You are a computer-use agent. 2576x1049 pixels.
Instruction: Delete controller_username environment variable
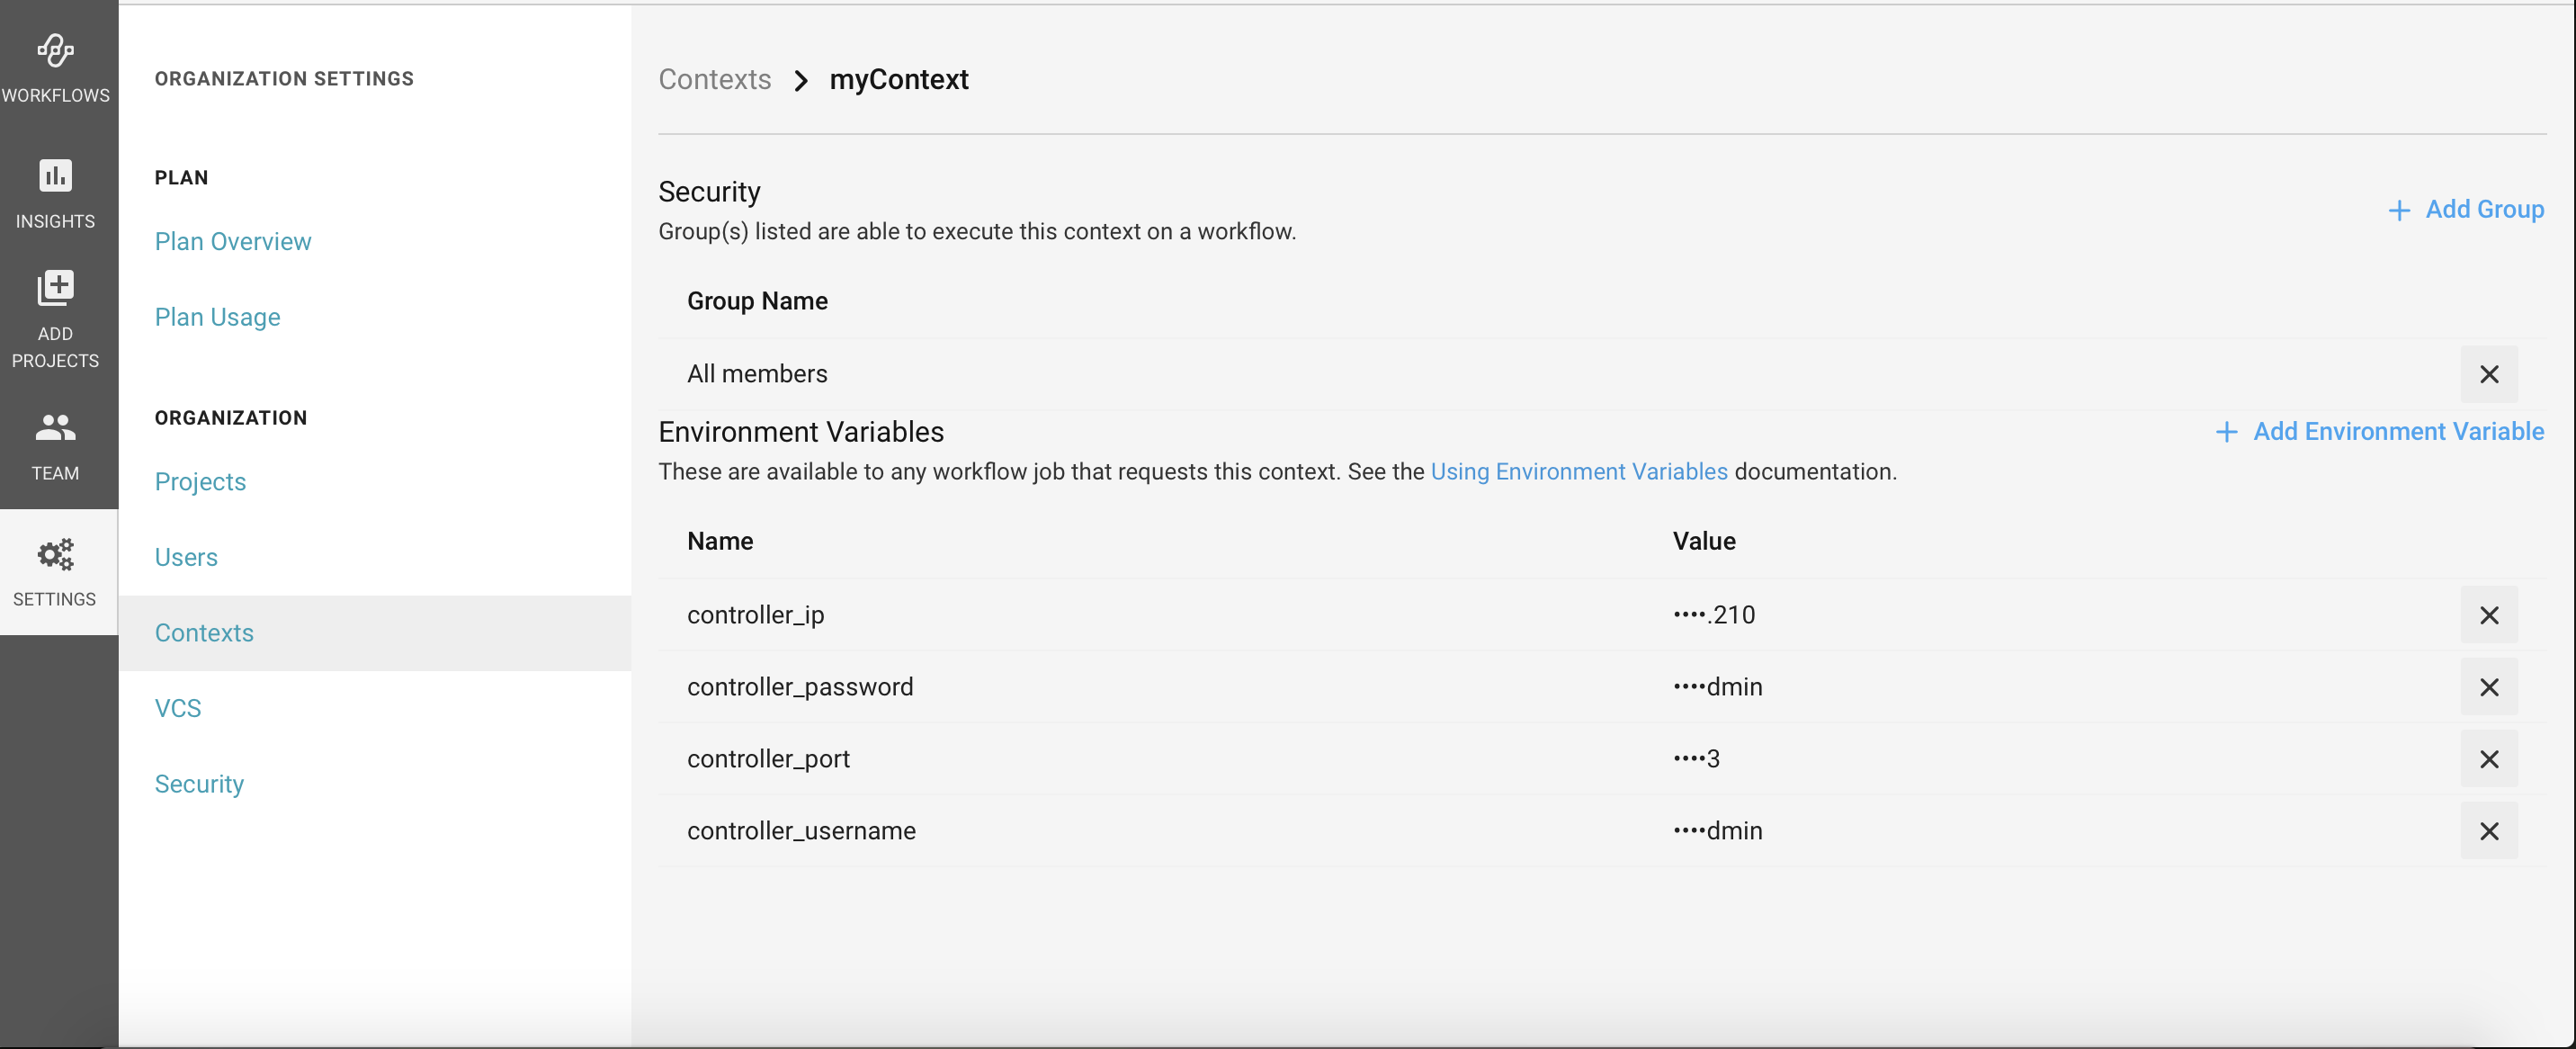2489,830
